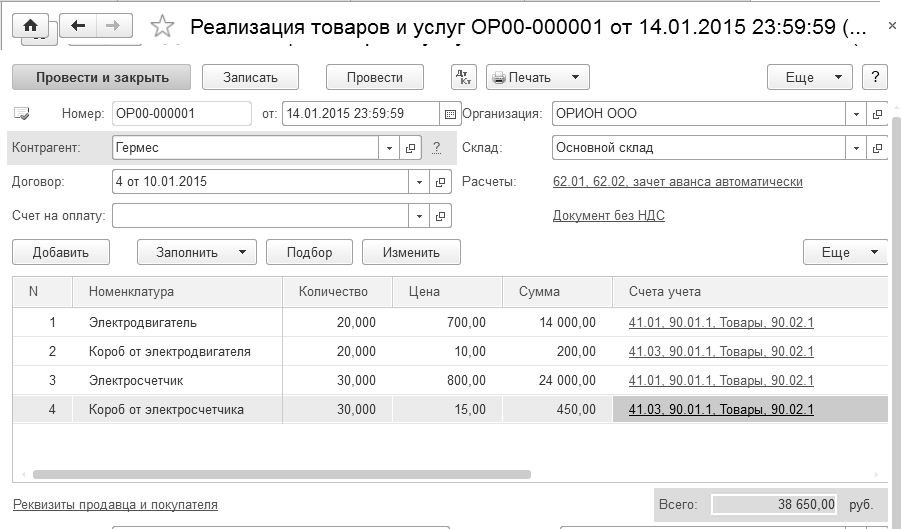Click the question mark link near Контрагент
Screen dimensions: 901x529
437,148
